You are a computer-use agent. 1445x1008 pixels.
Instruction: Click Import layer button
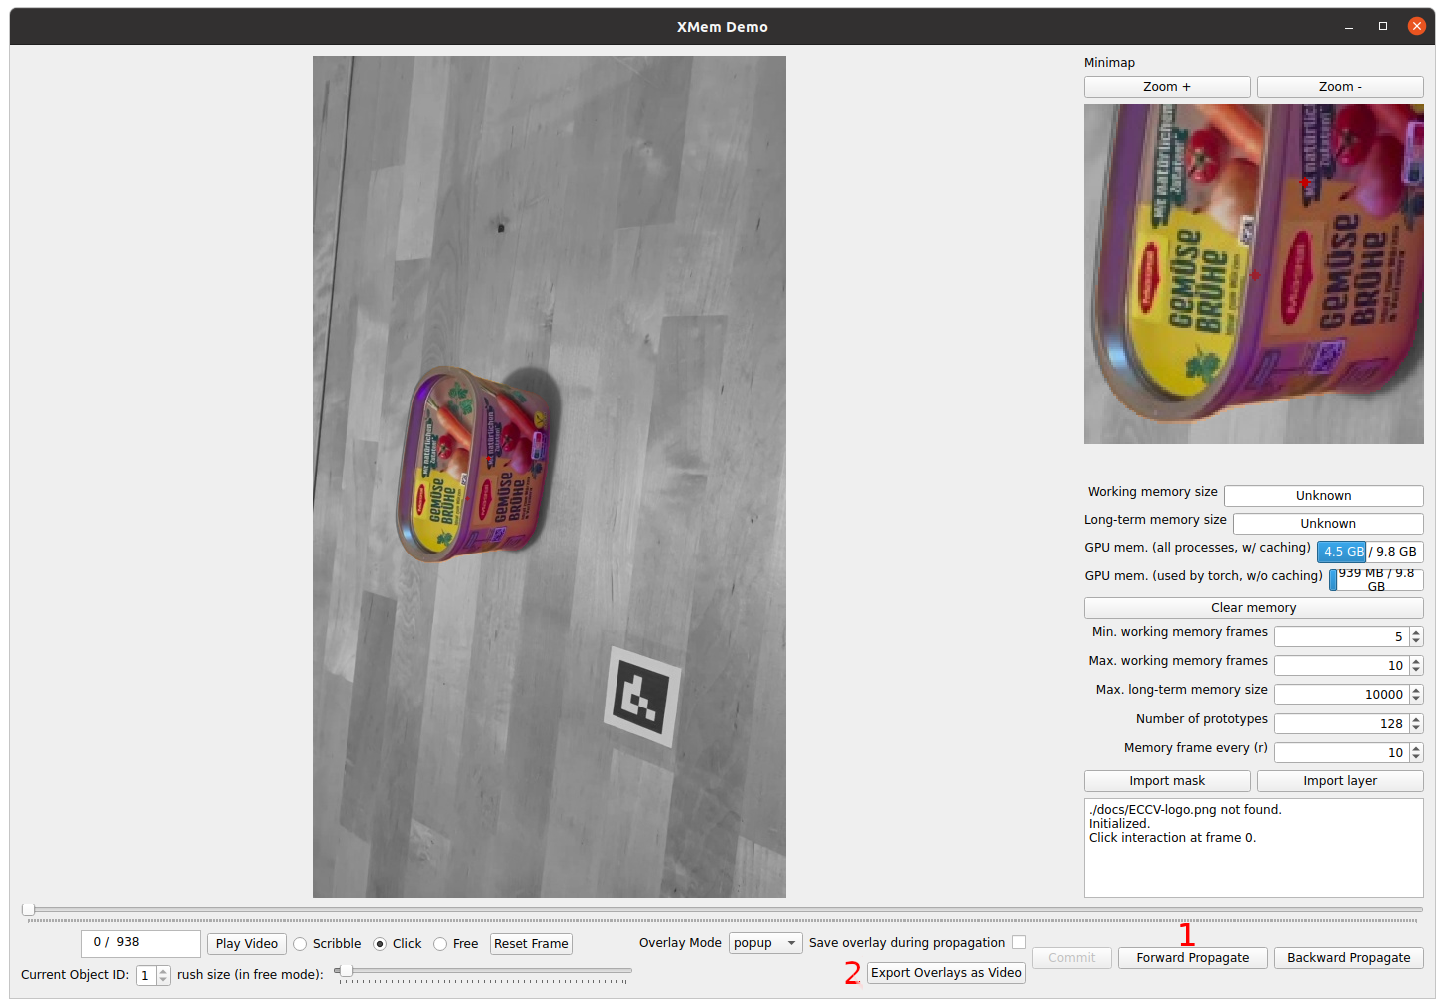click(1339, 781)
